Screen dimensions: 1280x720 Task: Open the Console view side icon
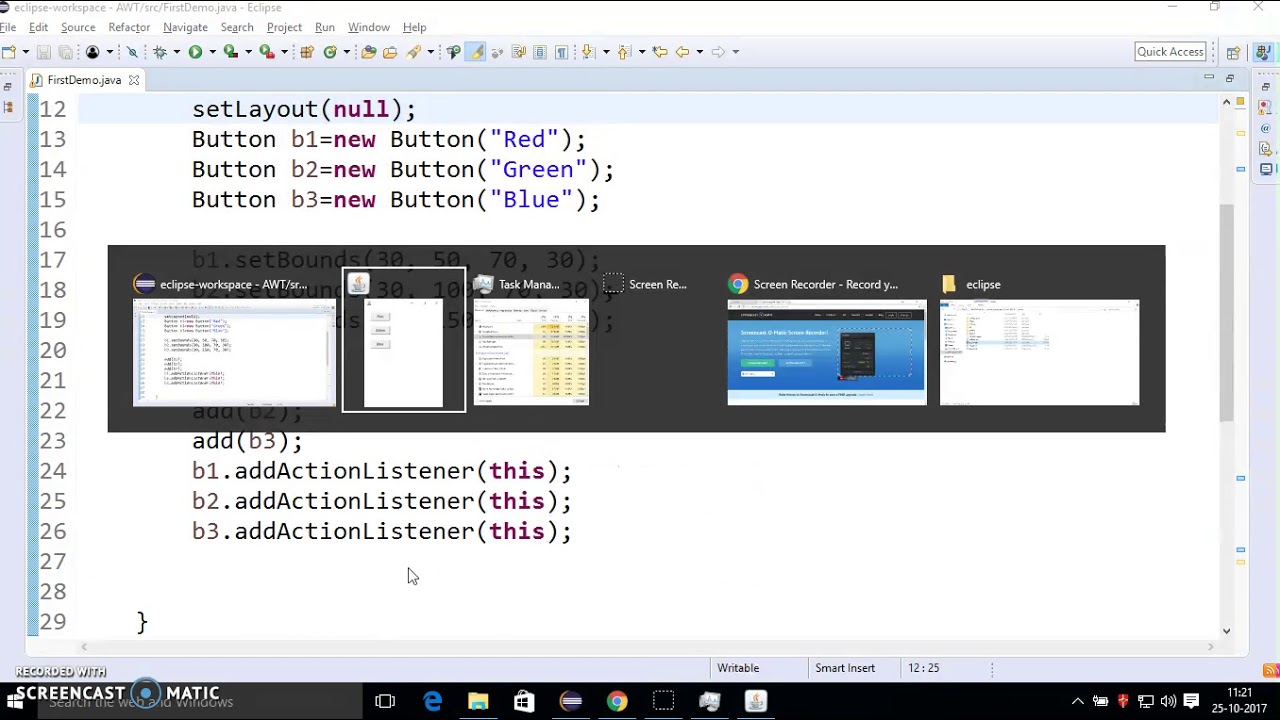tap(1266, 169)
